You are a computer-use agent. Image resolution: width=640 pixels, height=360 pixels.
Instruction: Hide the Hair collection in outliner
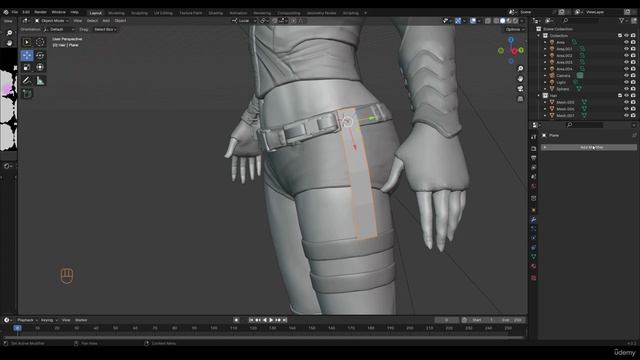click(626, 96)
